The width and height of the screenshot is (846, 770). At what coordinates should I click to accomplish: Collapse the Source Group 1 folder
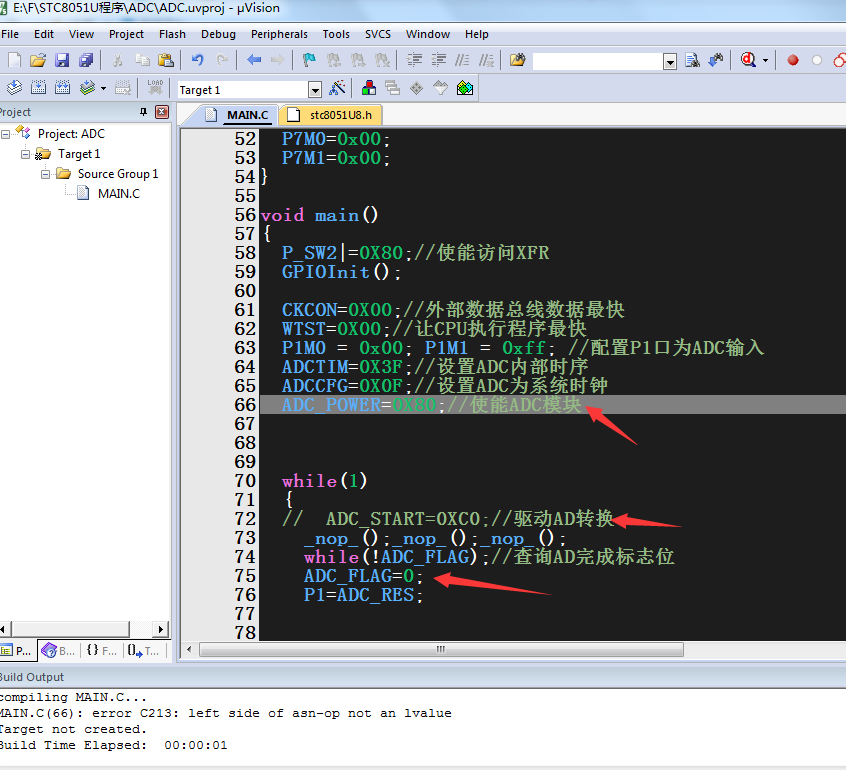pyautogui.click(x=45, y=174)
